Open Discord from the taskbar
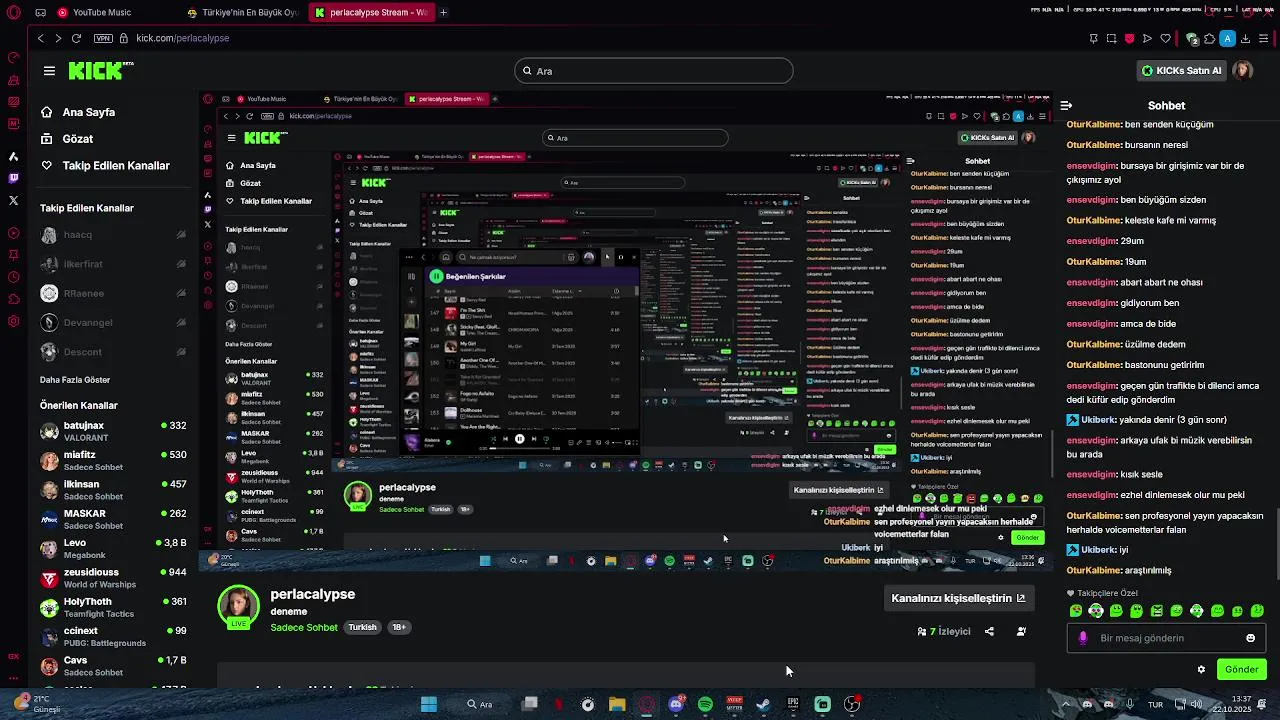1280x720 pixels. pyautogui.click(x=676, y=704)
